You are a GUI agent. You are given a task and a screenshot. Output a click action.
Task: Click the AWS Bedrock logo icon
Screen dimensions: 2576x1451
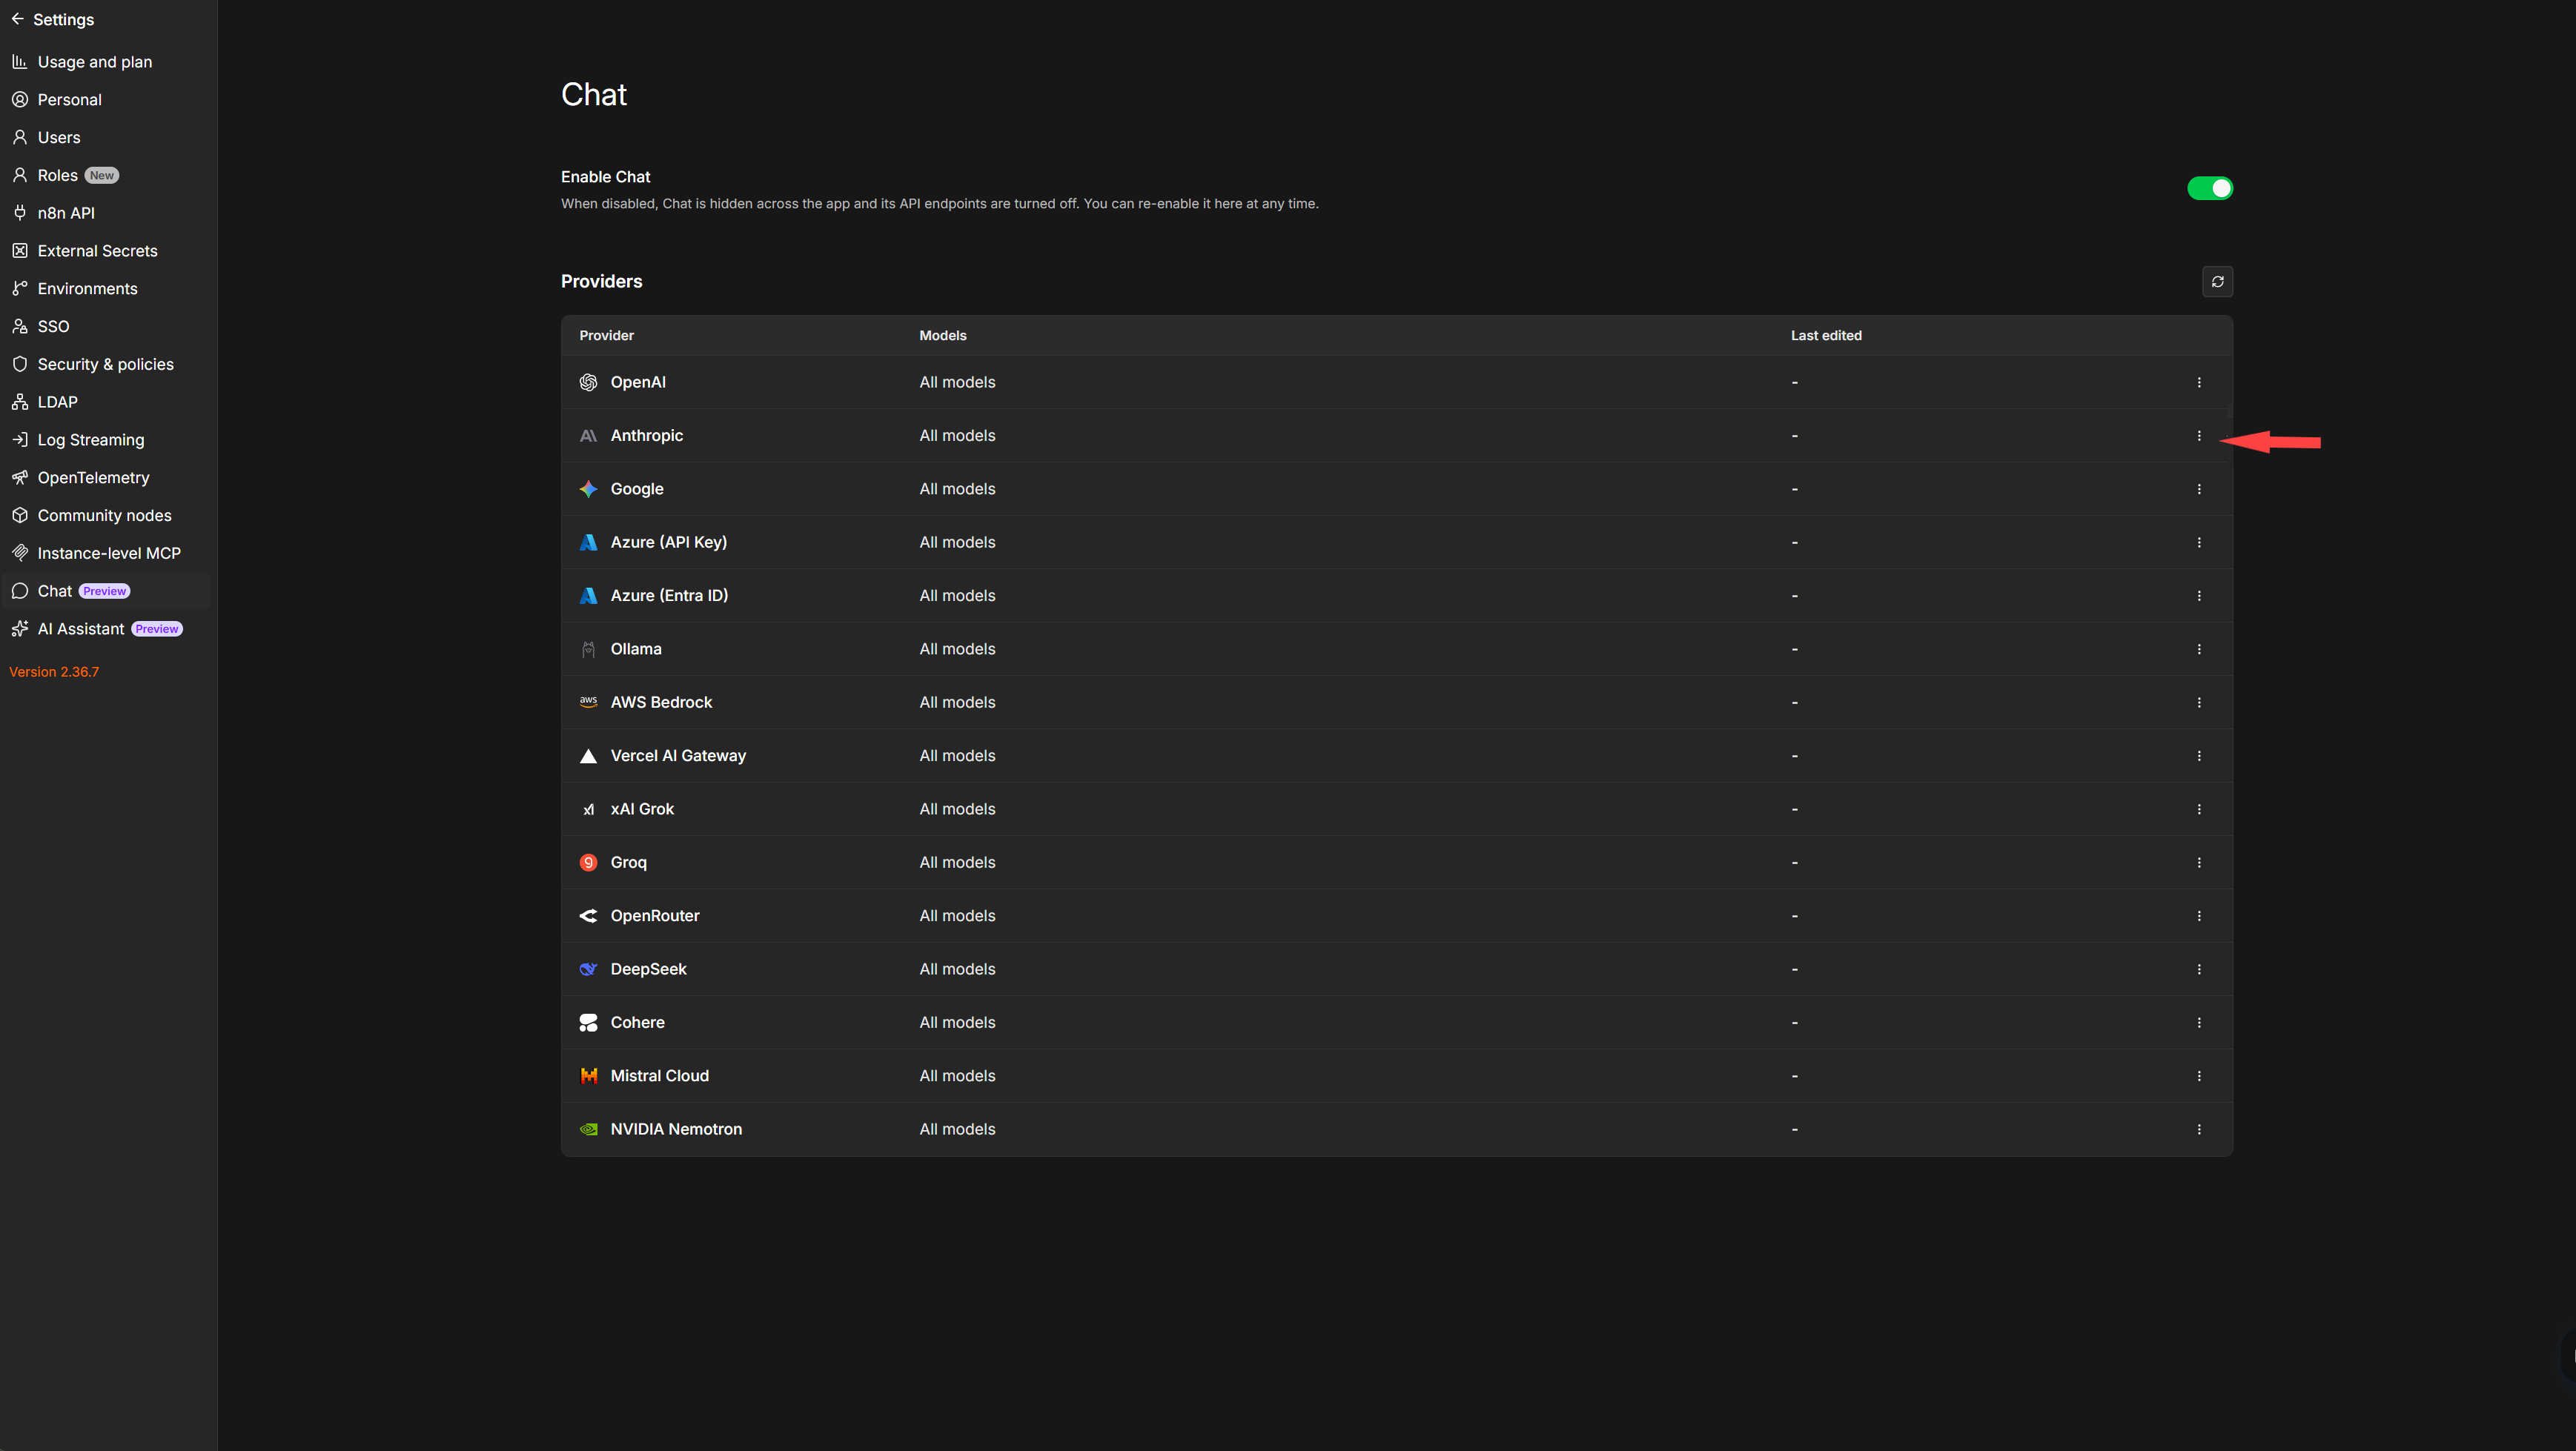588,702
